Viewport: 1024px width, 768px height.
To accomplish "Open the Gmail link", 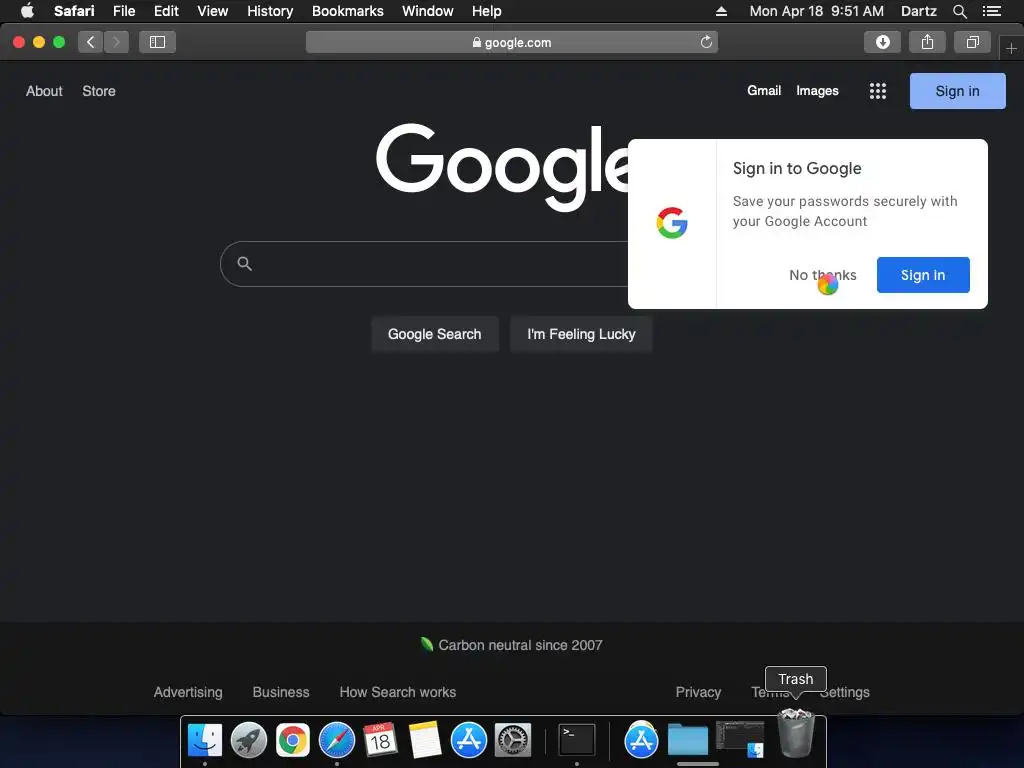I will coord(764,91).
